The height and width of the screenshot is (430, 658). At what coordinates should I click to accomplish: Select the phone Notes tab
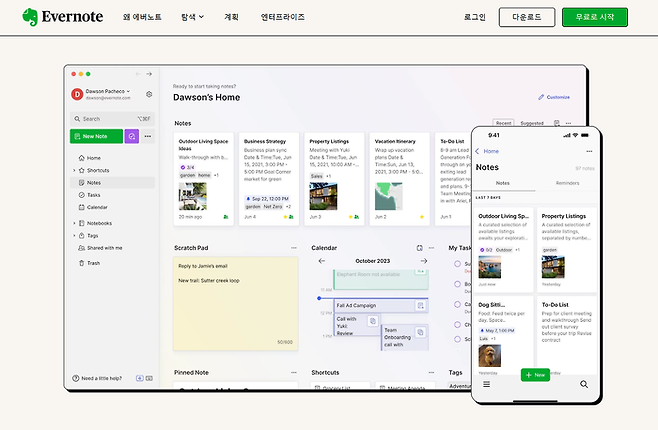pos(503,183)
